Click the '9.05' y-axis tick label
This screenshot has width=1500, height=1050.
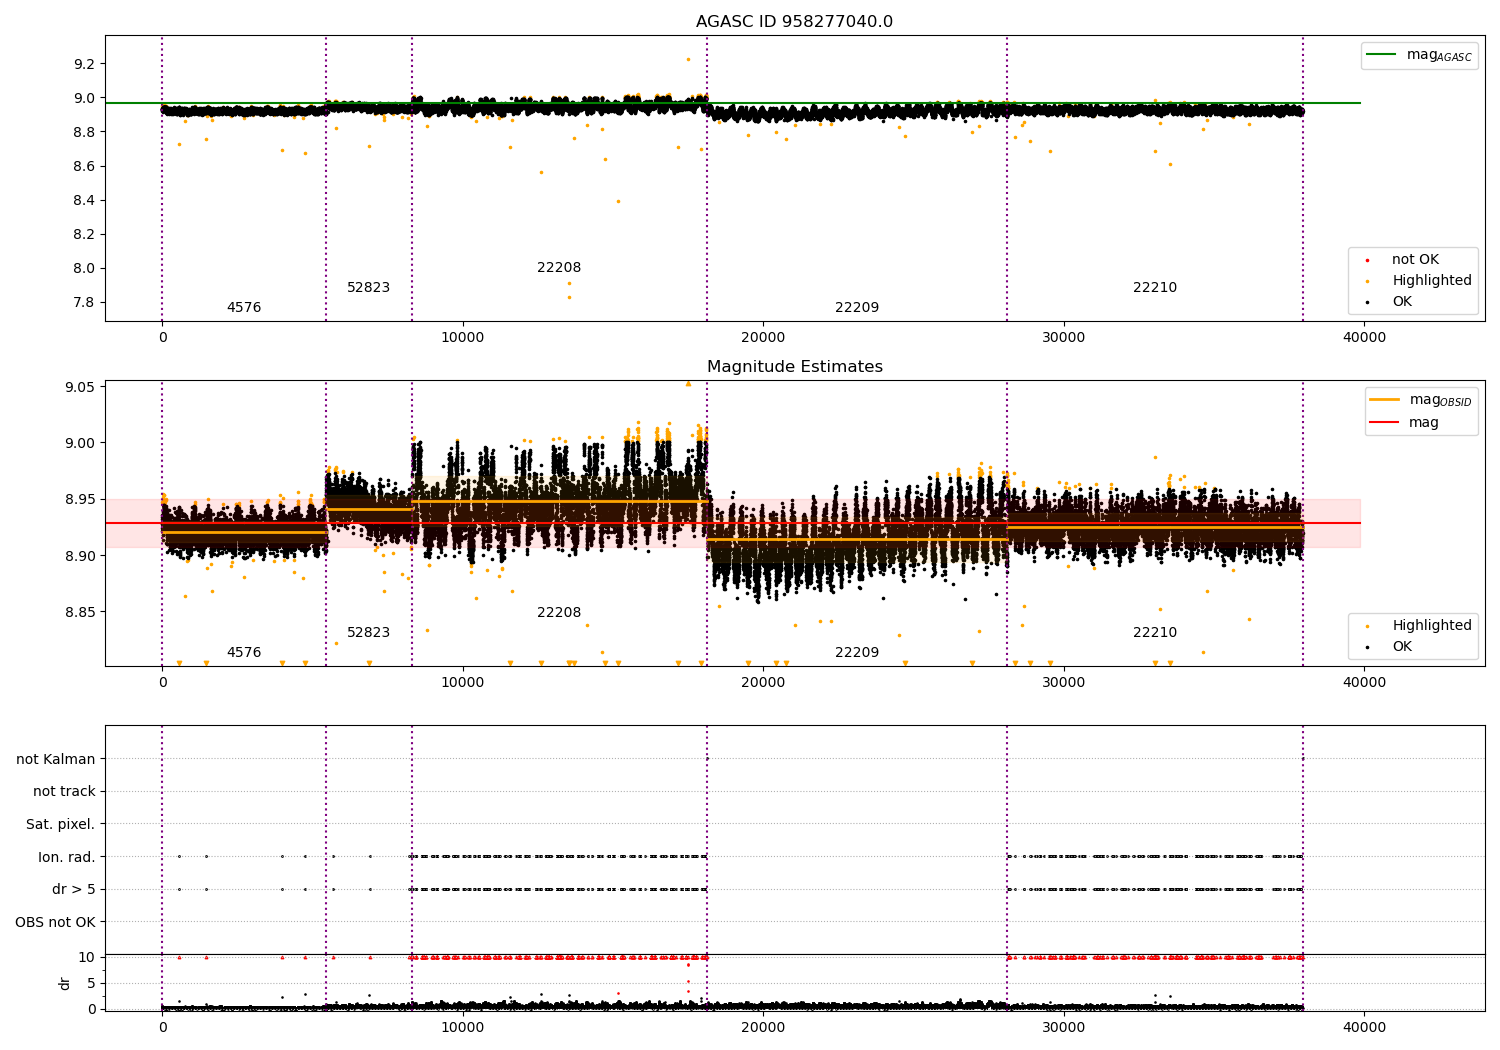coord(80,387)
